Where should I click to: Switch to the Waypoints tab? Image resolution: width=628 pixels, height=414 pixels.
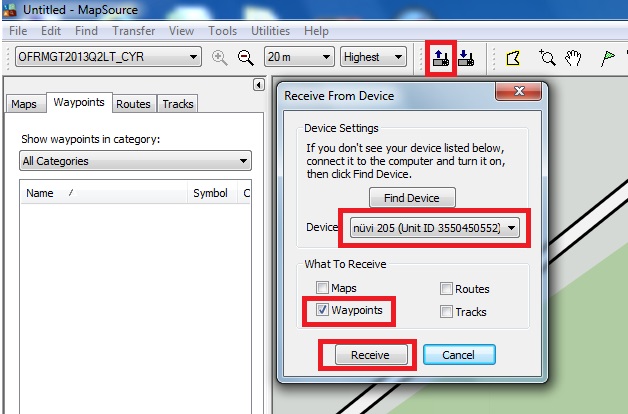click(79, 102)
